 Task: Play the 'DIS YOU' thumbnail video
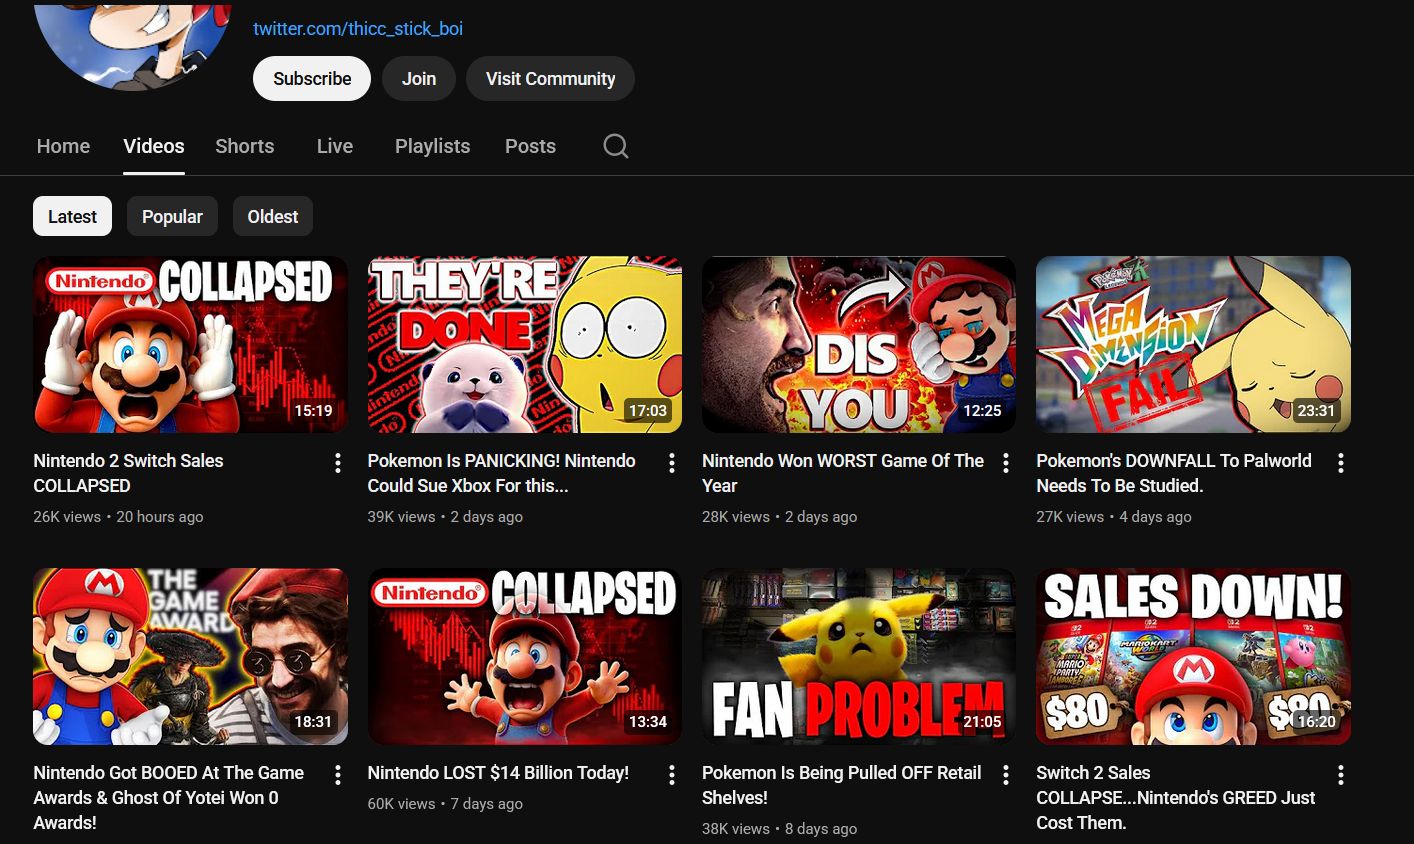(x=859, y=345)
